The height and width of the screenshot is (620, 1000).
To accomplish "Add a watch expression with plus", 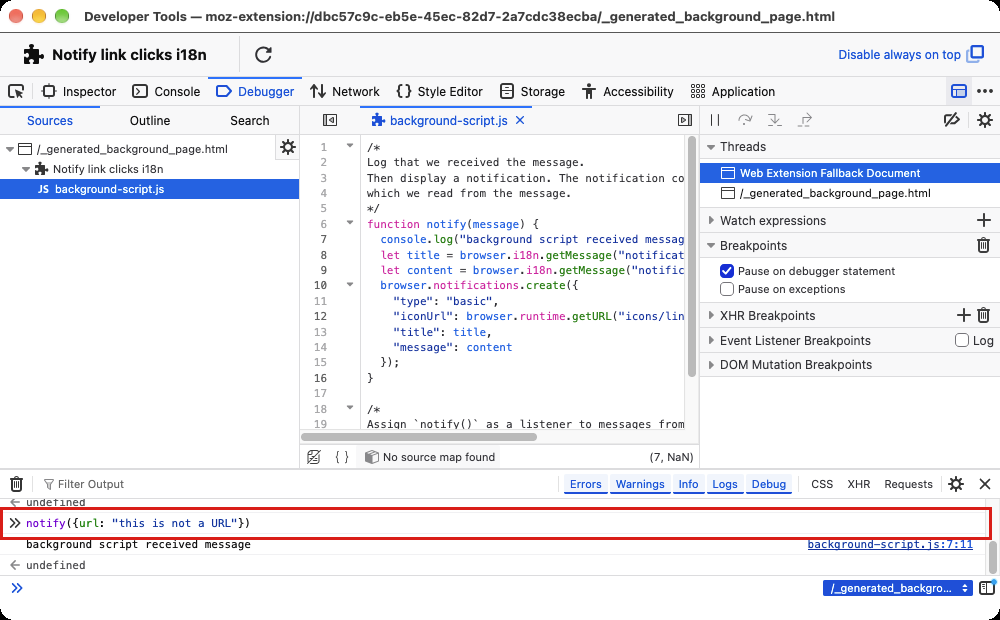I will 983,220.
